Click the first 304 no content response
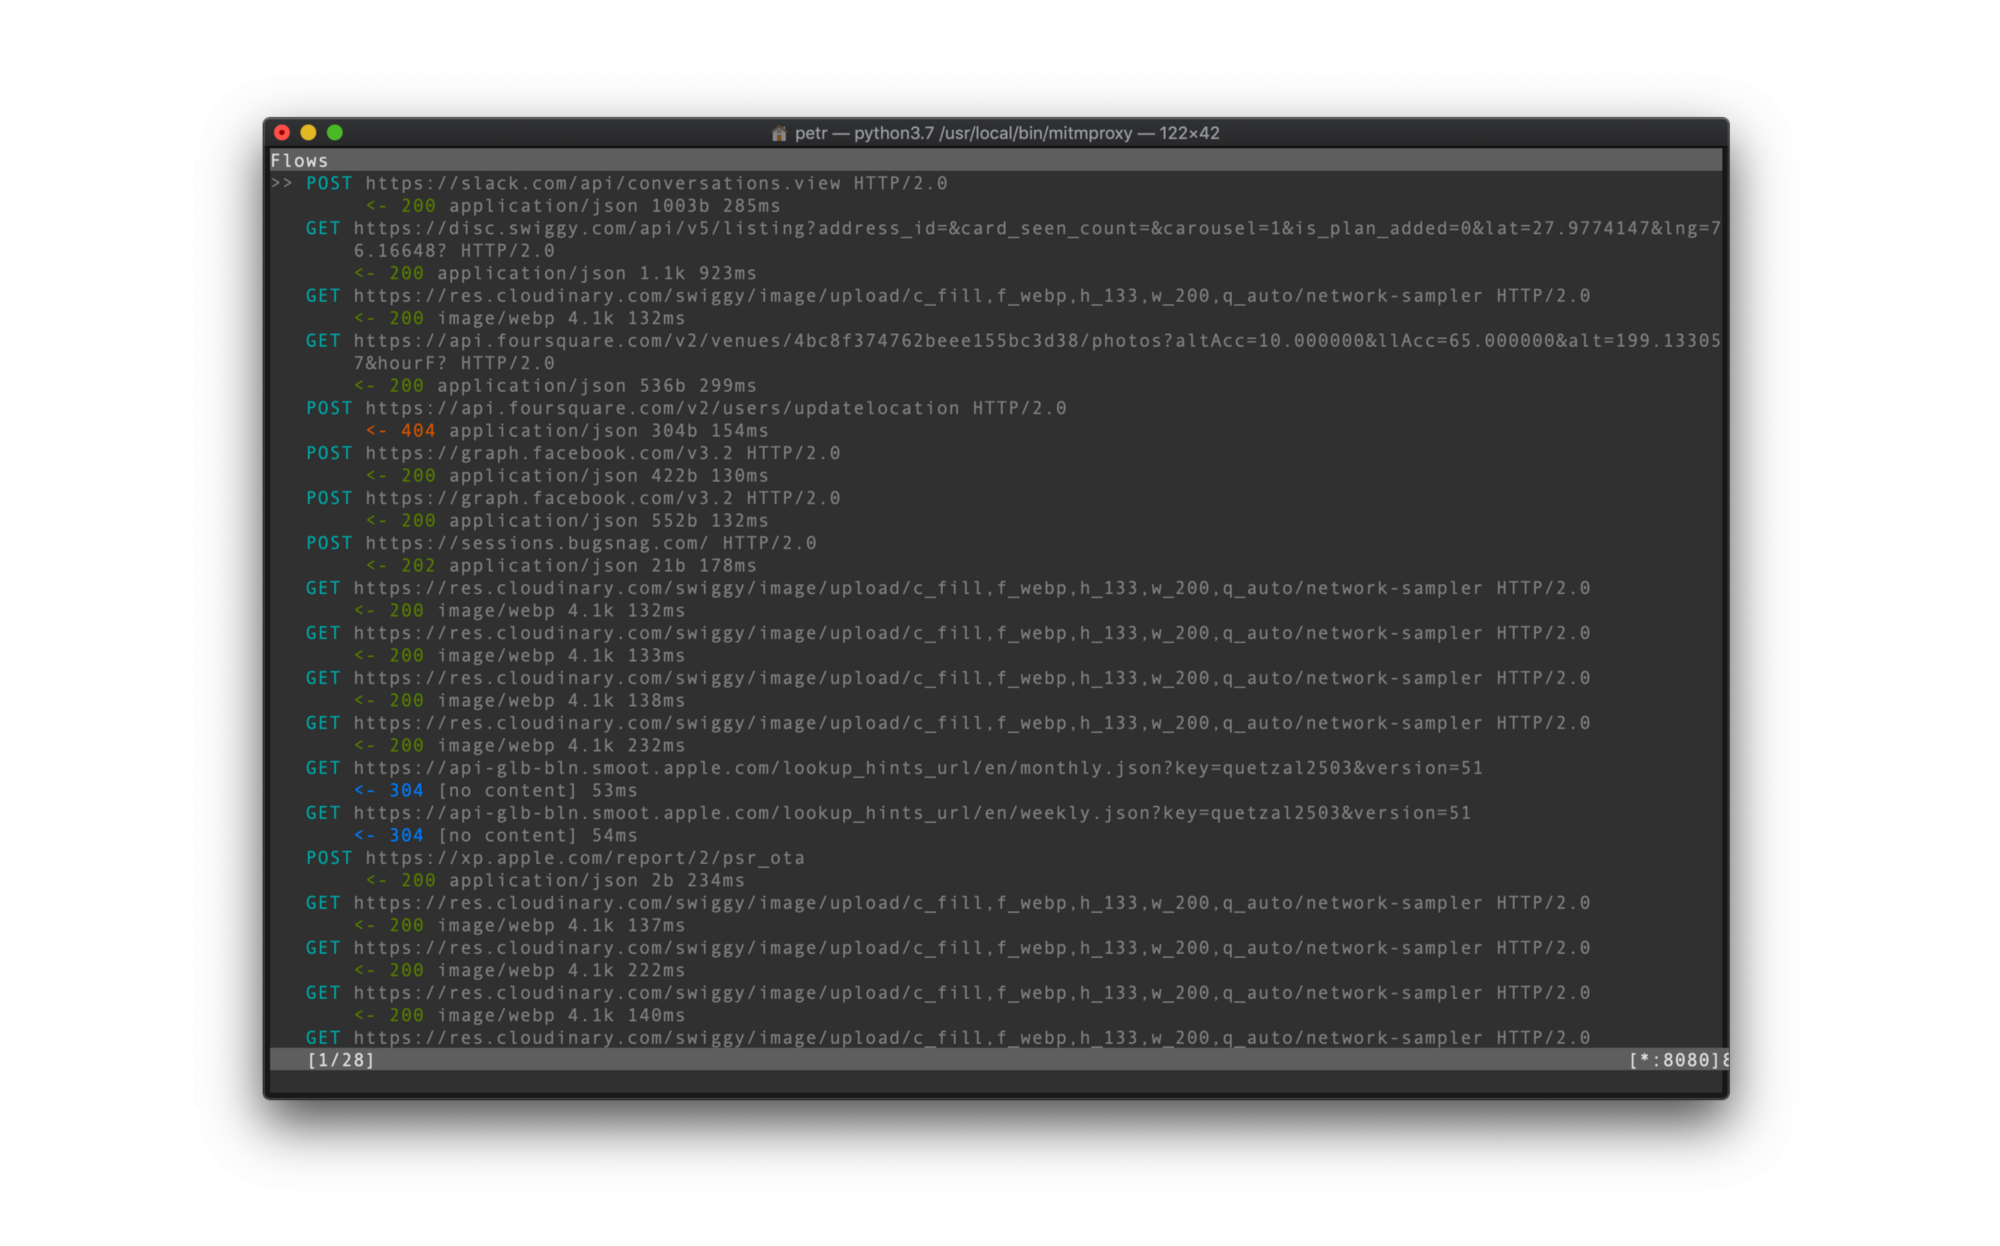The height and width of the screenshot is (1246, 2000). coord(495,791)
